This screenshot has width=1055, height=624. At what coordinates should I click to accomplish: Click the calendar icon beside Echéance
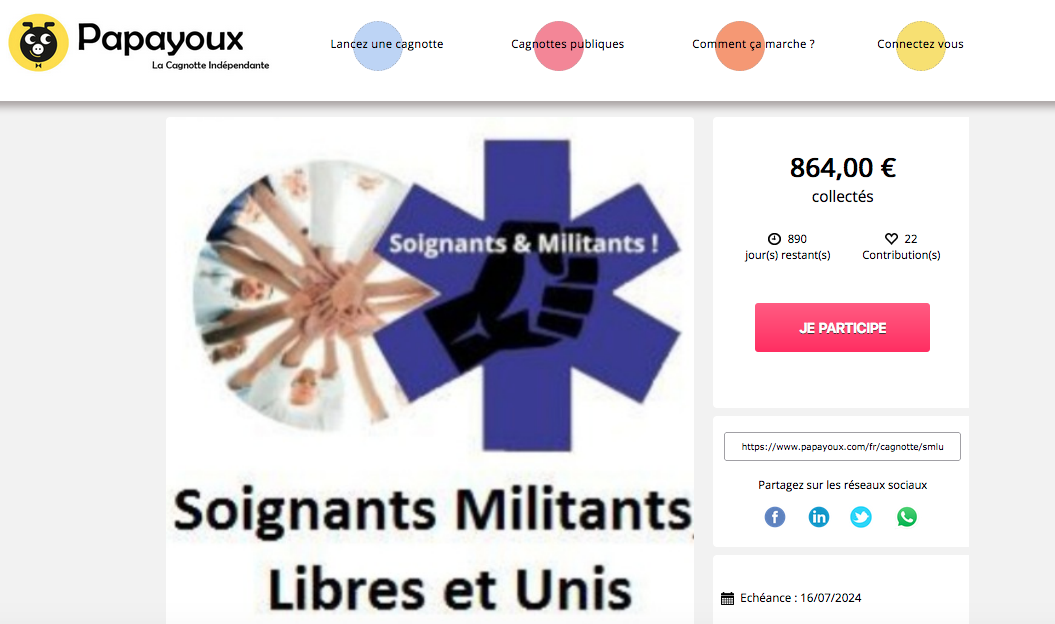pos(727,598)
